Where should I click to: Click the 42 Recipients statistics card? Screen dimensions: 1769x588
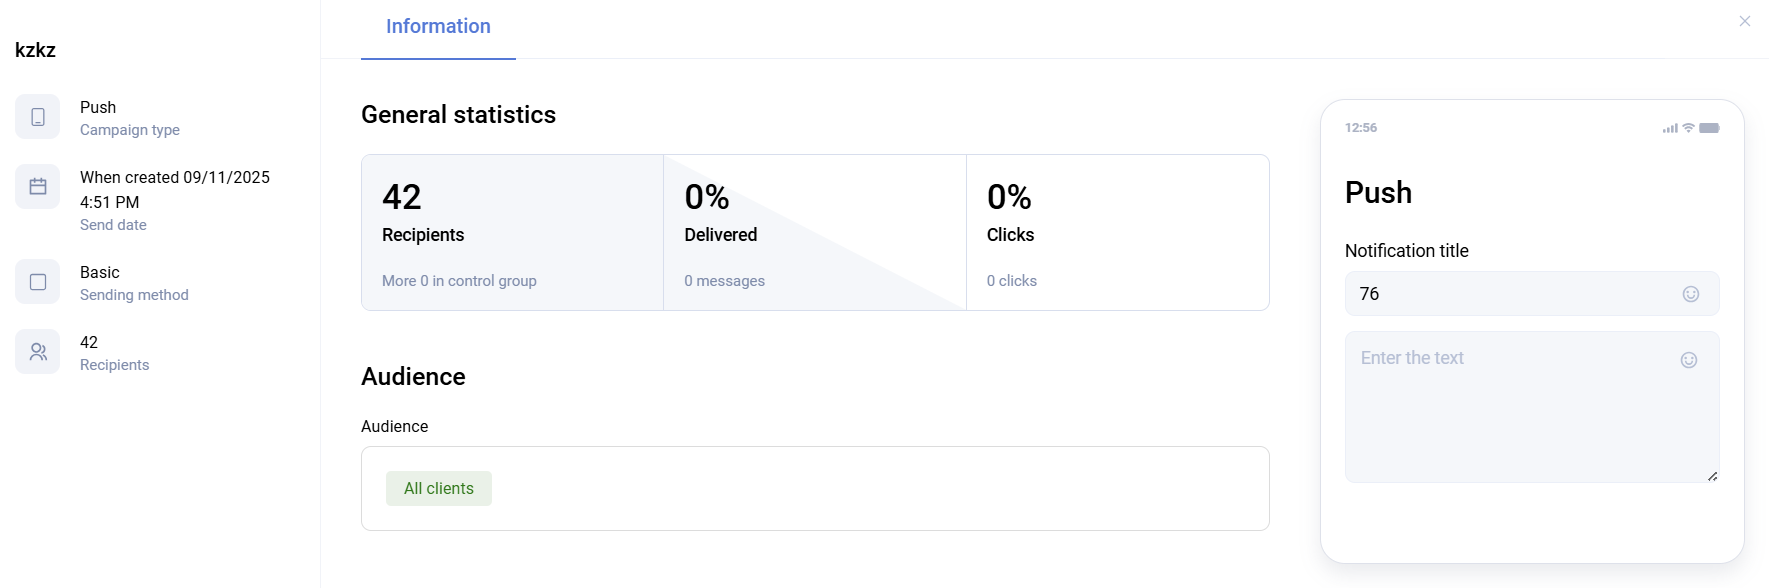pyautogui.click(x=512, y=233)
